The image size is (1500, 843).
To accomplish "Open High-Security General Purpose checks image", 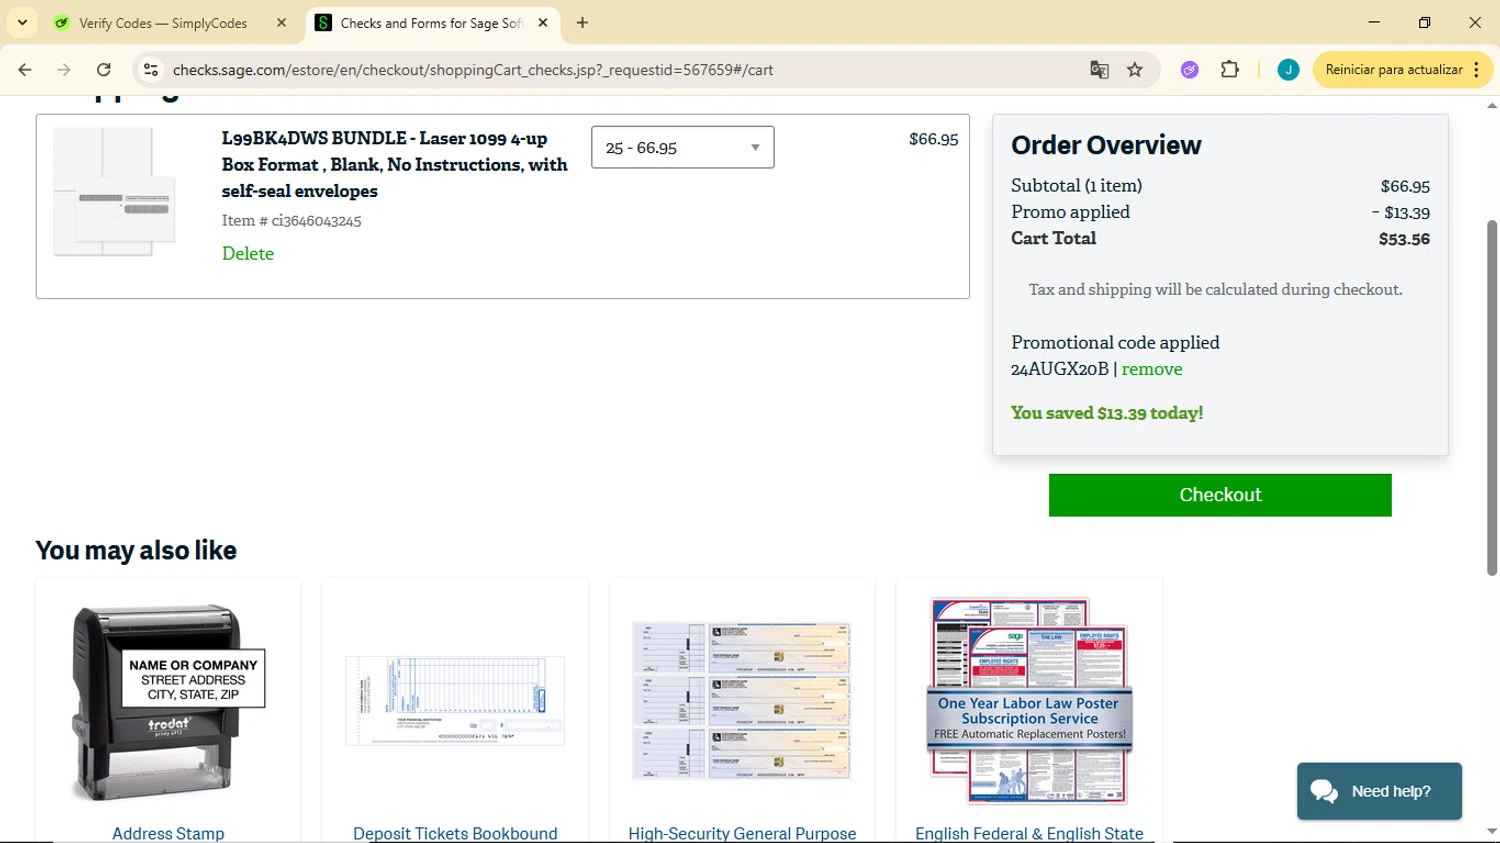I will coord(742,700).
